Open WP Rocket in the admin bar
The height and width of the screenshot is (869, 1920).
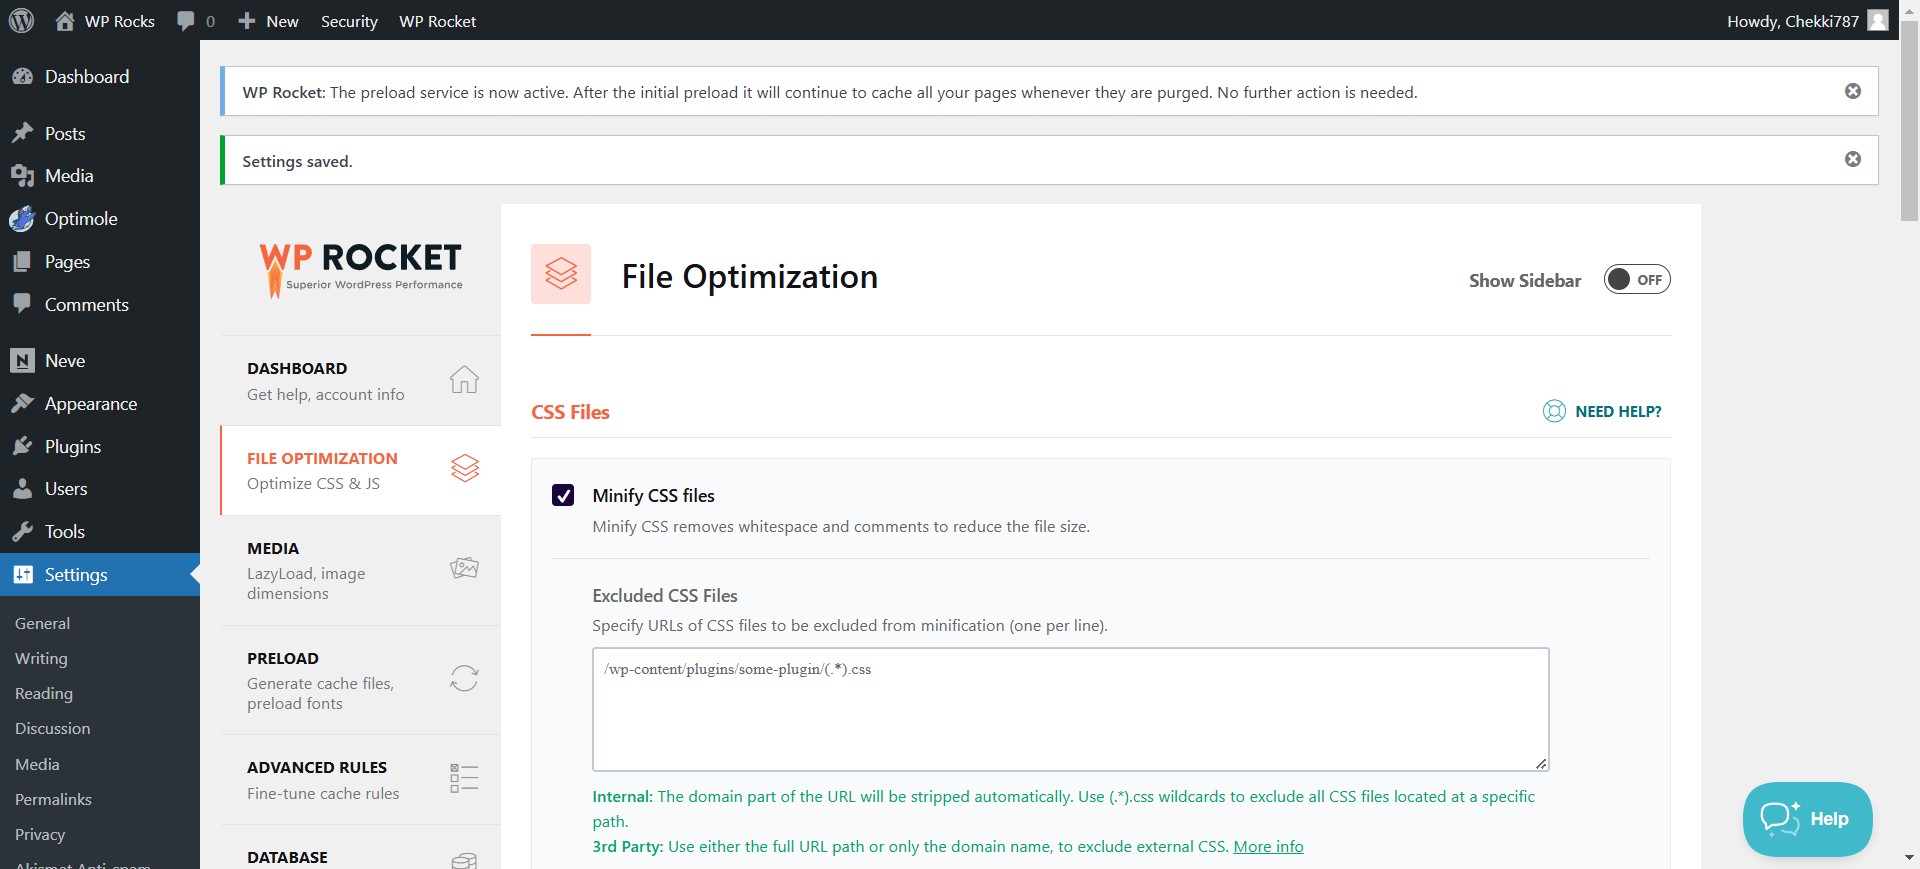[437, 21]
